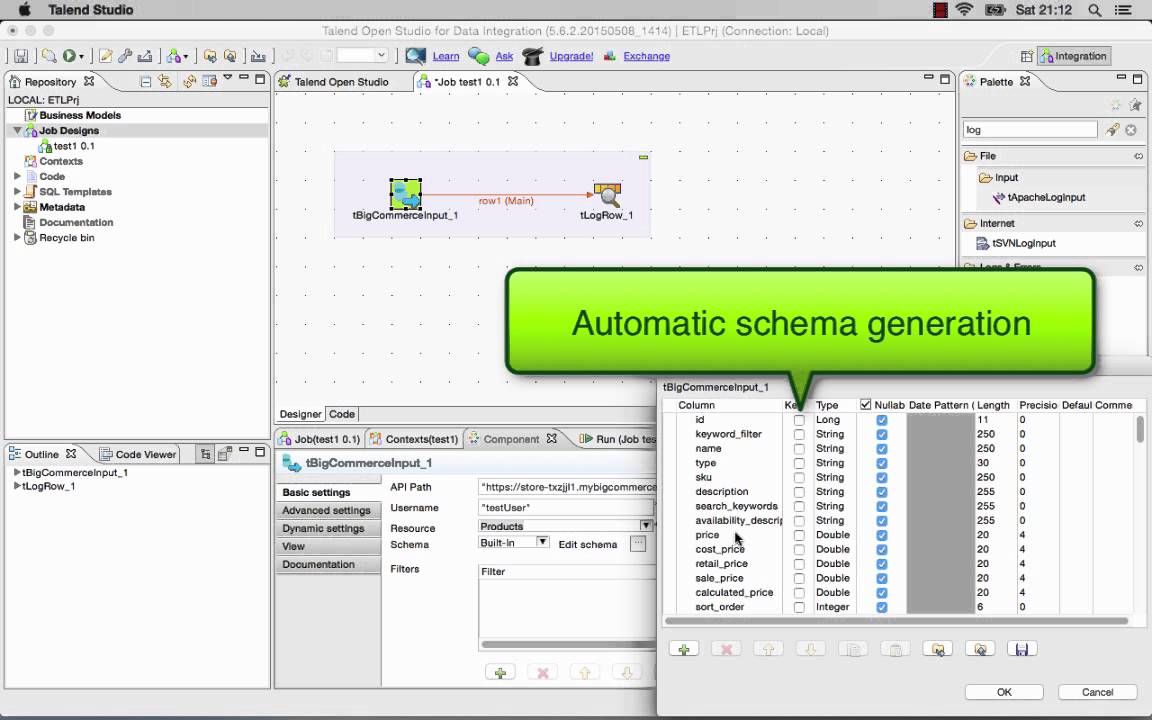Image resolution: width=1152 pixels, height=720 pixels.
Task: Toggle Nullable checkbox for sort_order column
Action: [x=882, y=607]
